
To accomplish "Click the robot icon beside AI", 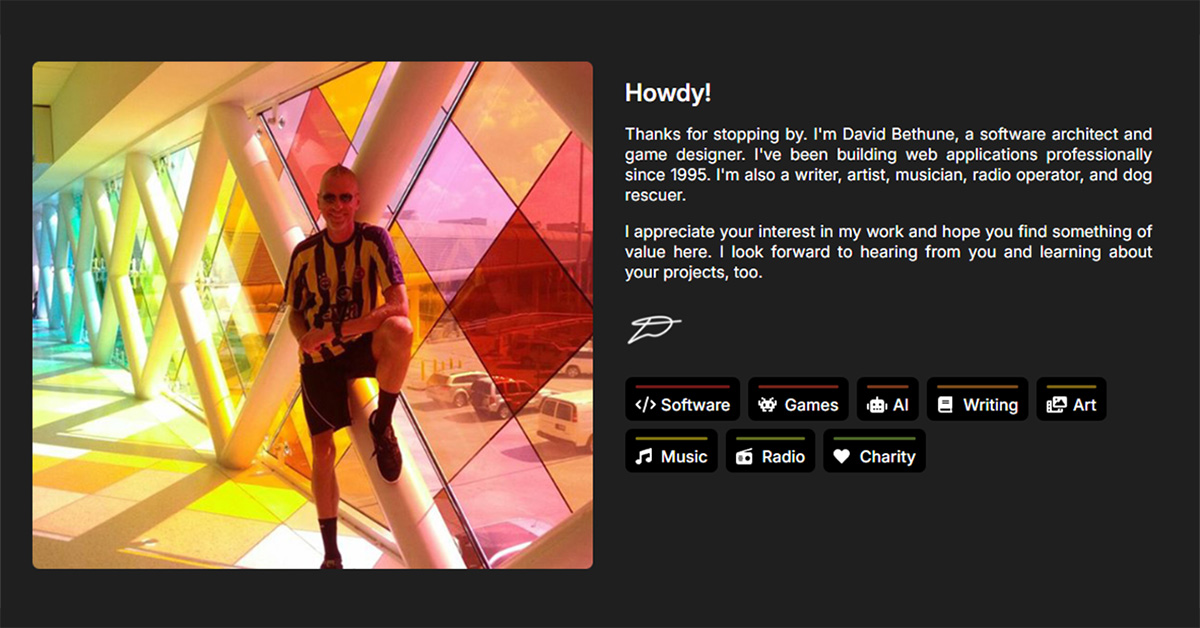I will [x=876, y=405].
